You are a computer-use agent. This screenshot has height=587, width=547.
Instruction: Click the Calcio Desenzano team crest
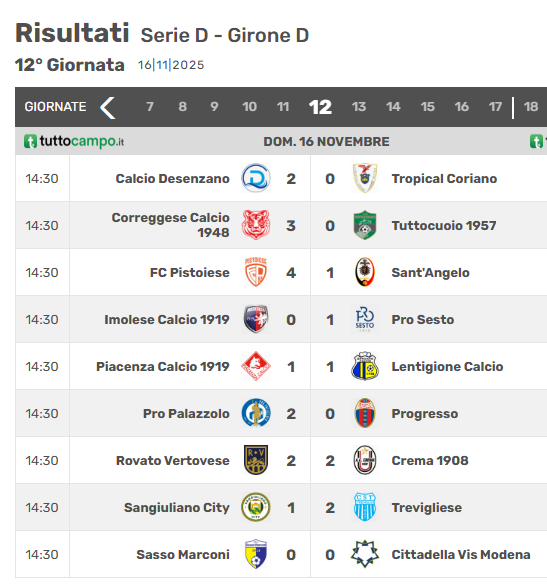click(x=256, y=178)
